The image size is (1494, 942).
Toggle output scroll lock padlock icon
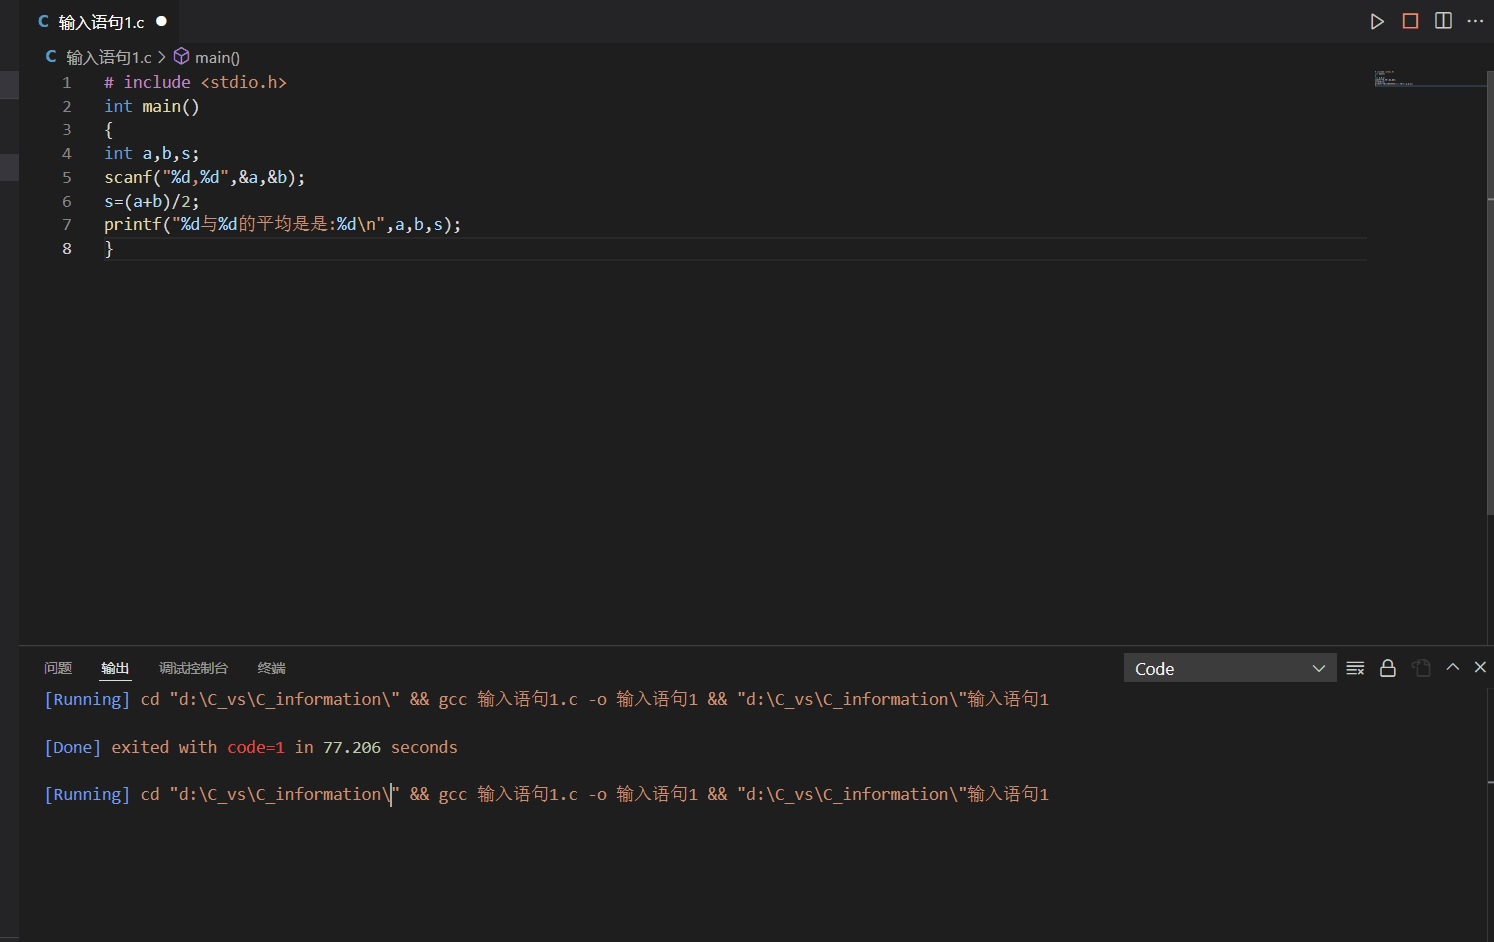[1388, 668]
